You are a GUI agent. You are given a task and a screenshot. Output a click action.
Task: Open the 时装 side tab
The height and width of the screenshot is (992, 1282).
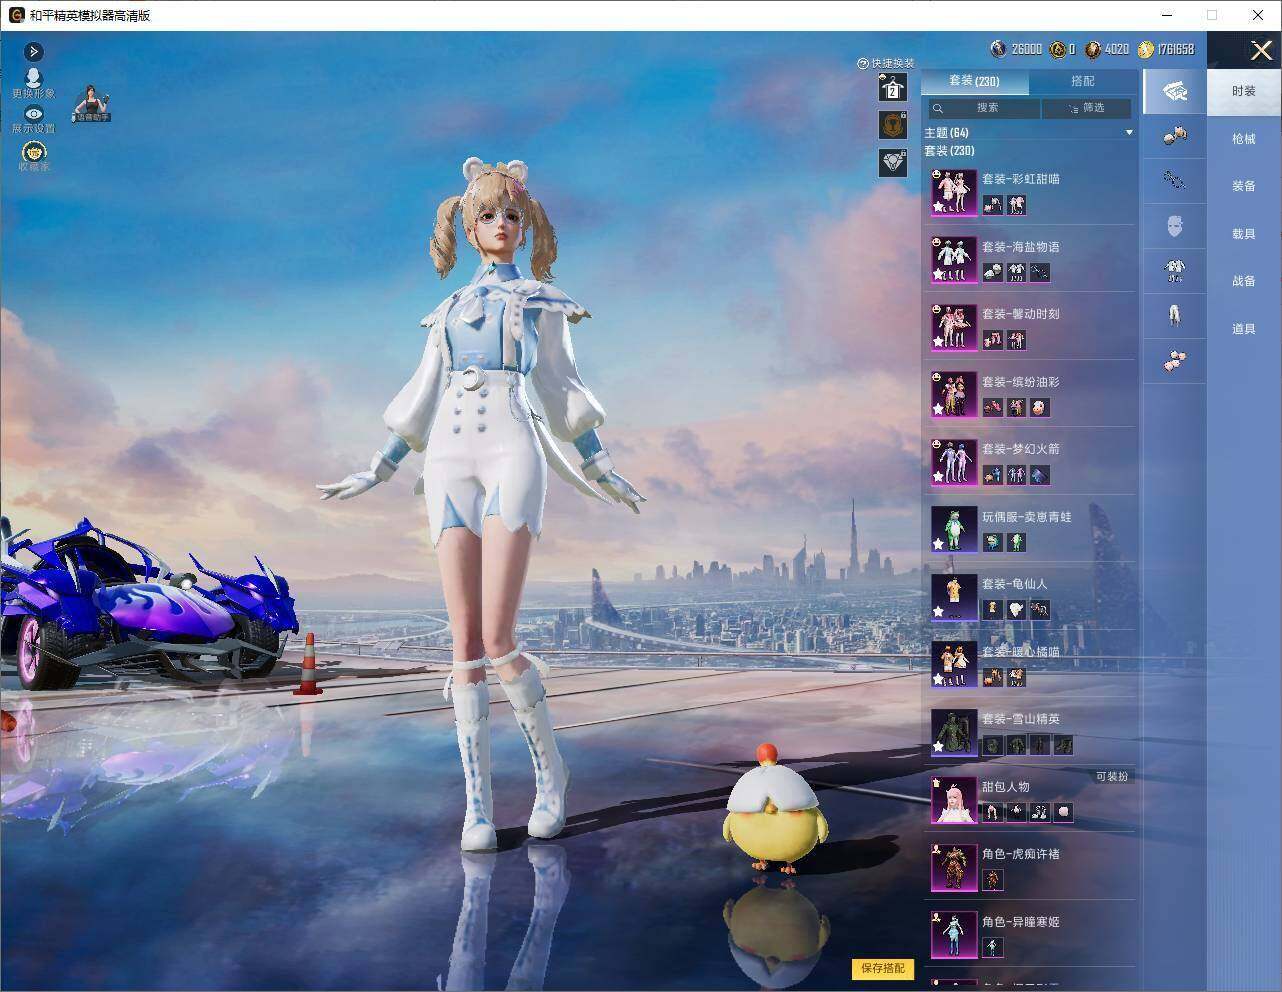tap(1244, 91)
